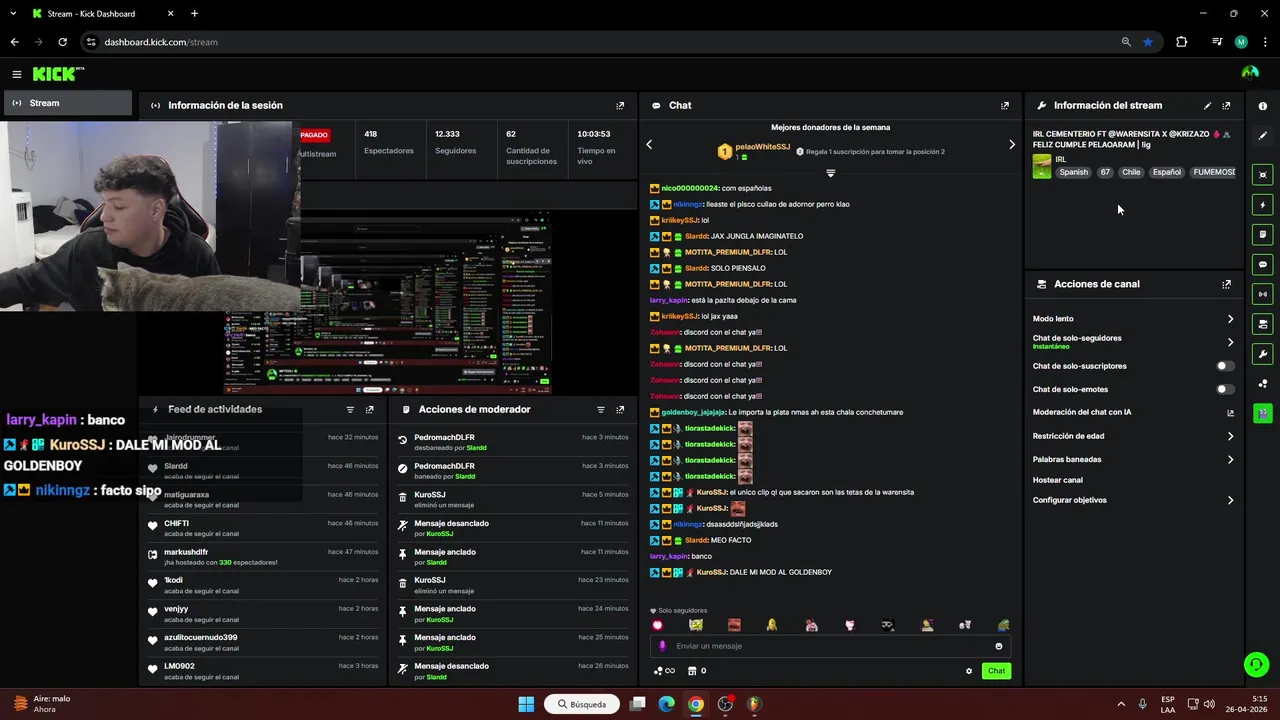Screen dimensions: 1280x720
Task: Toggle the channel actions widget in sidebar
Action: (x=1263, y=324)
